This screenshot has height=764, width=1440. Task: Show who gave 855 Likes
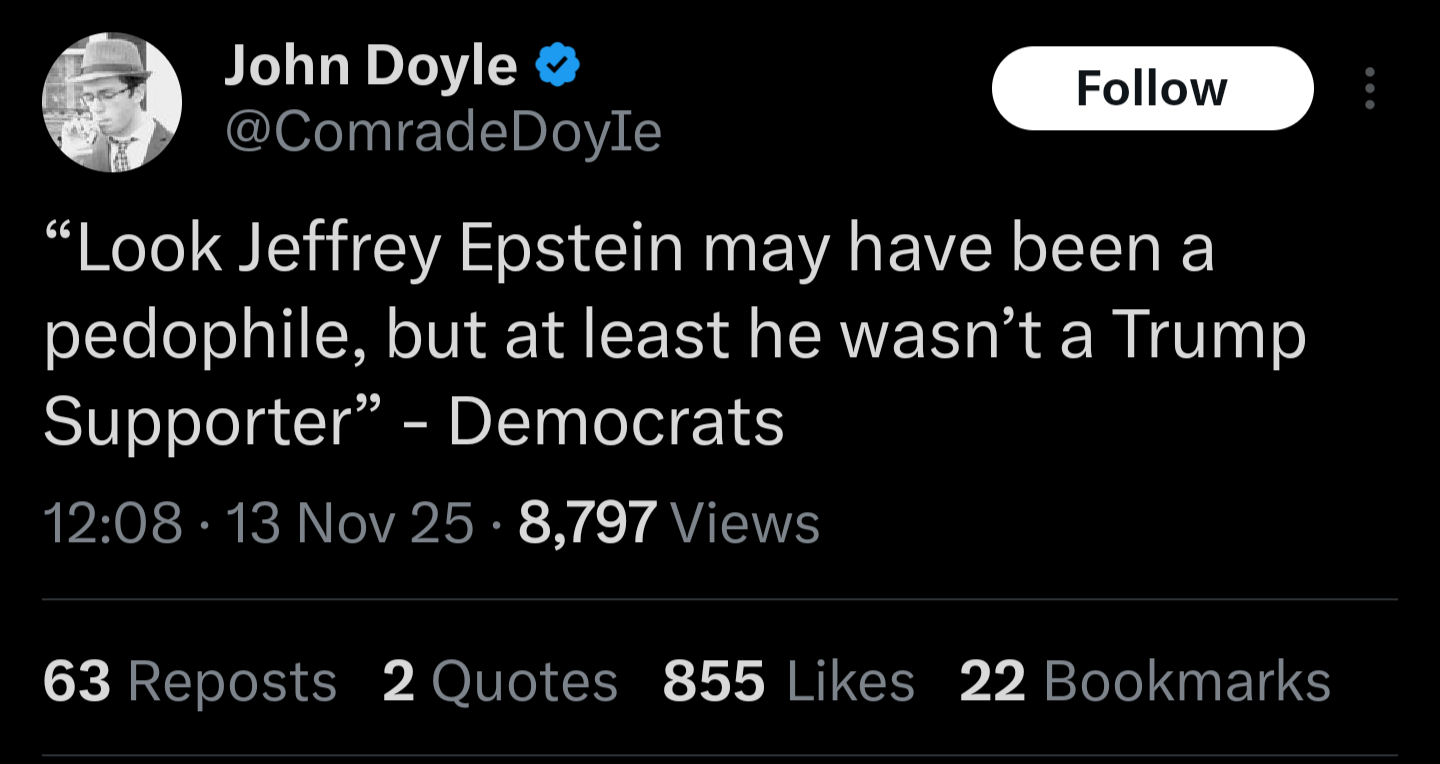(788, 682)
